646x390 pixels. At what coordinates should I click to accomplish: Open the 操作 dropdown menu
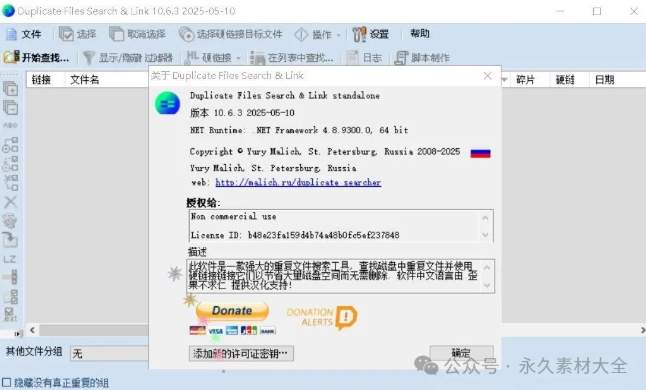(318, 35)
